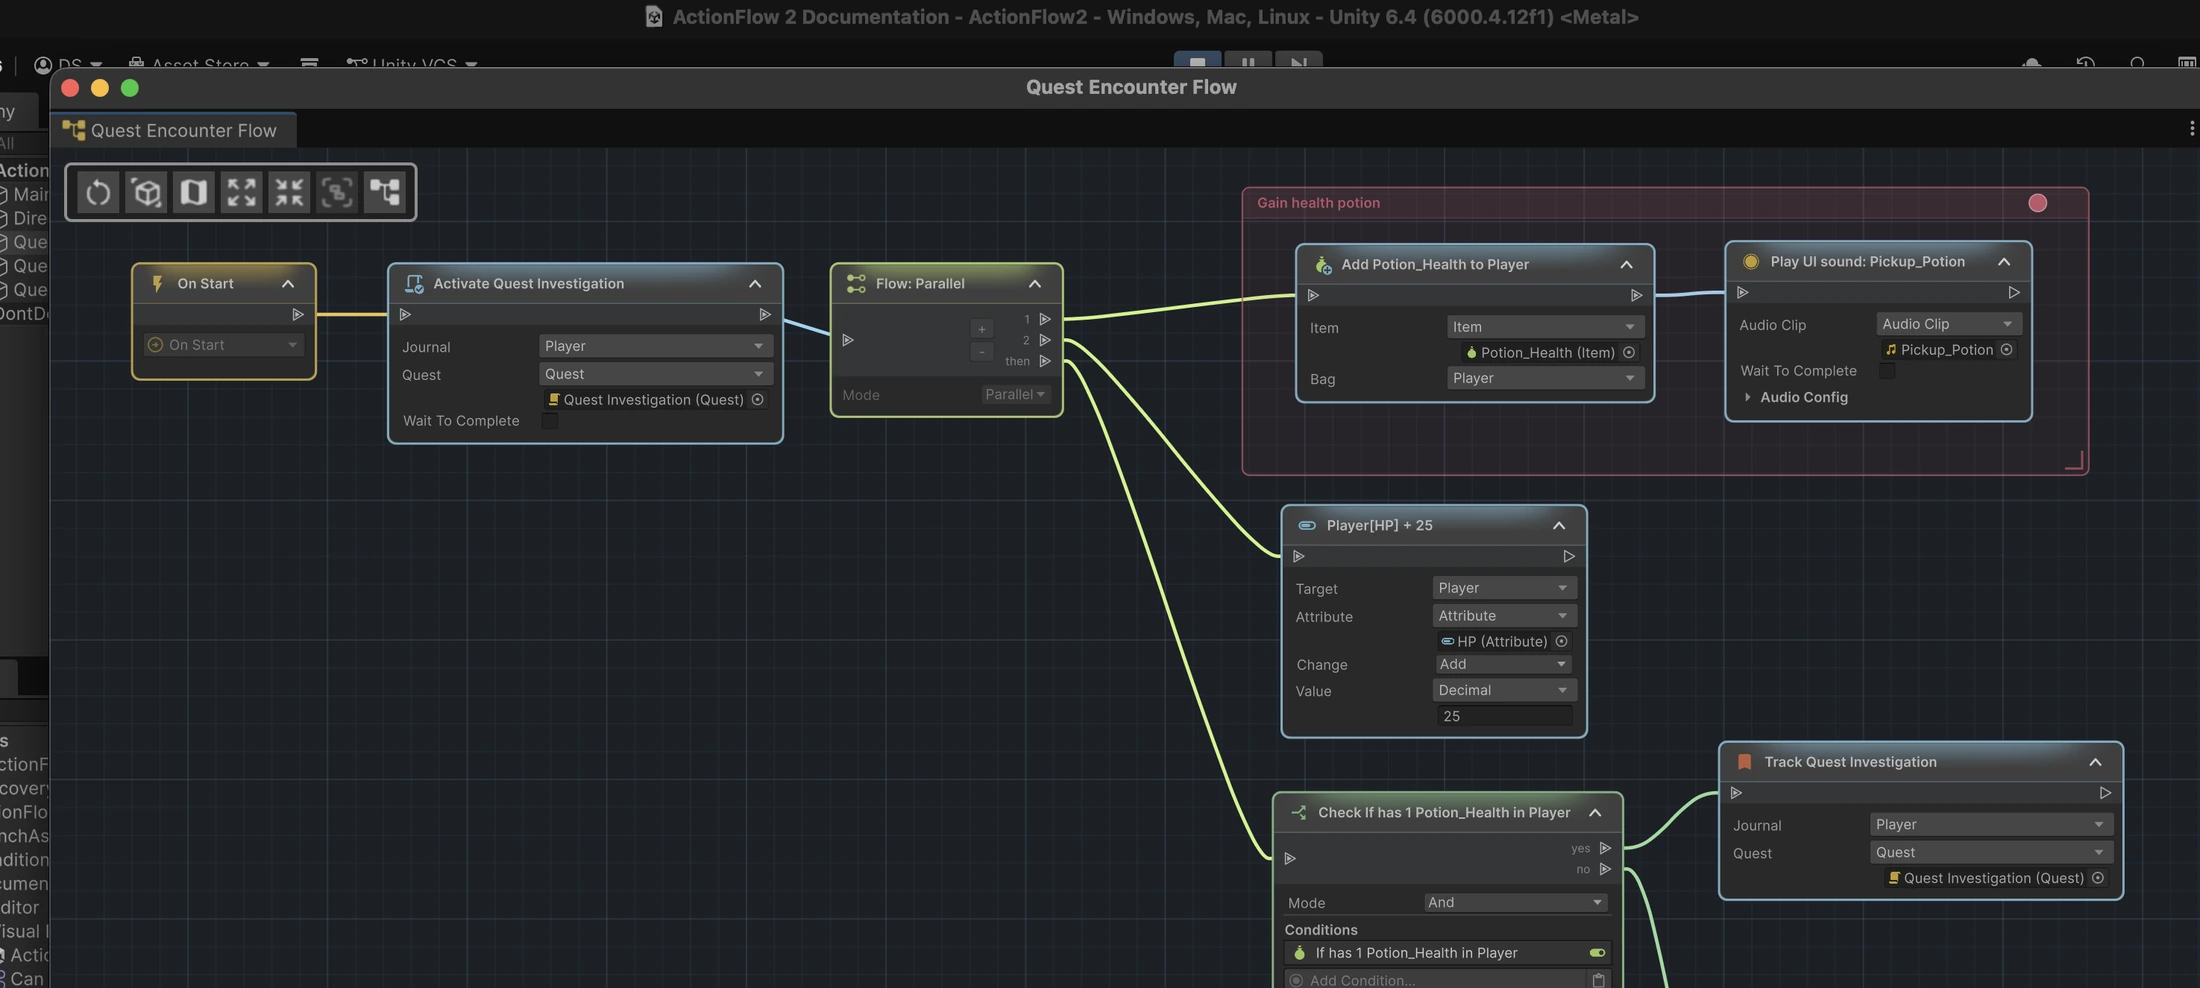This screenshot has width=2200, height=988.
Task: Click the 'yes' output port of Check node
Action: point(1605,848)
